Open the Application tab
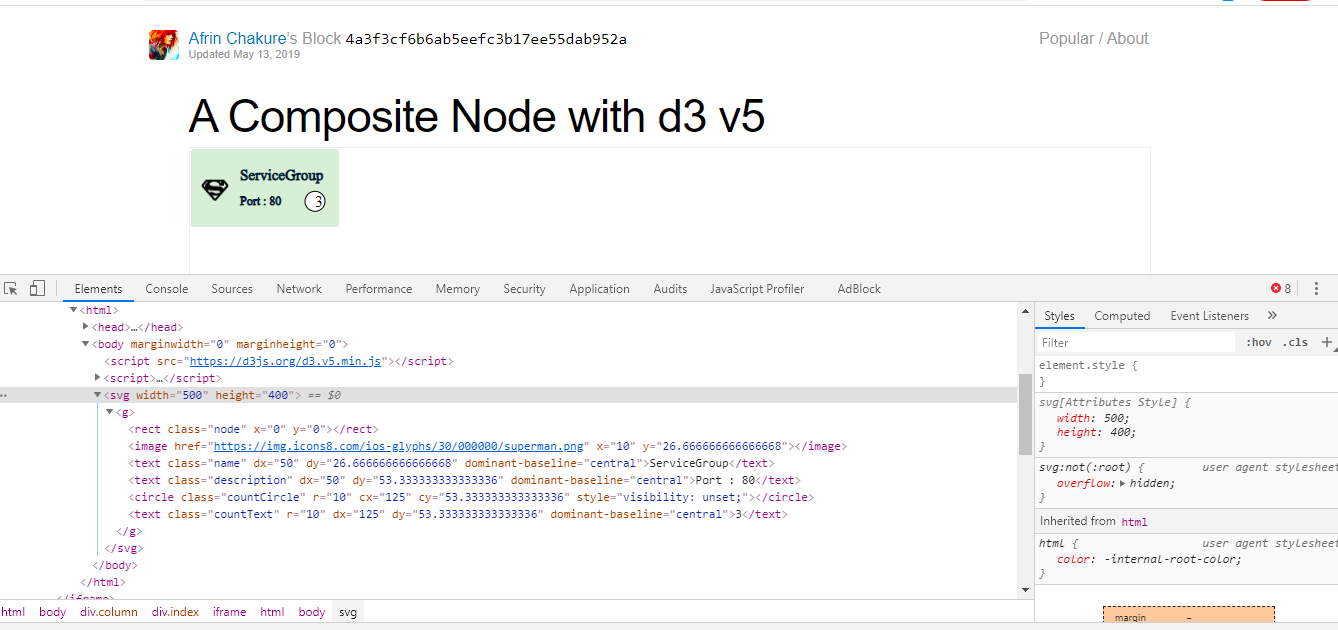 600,288
